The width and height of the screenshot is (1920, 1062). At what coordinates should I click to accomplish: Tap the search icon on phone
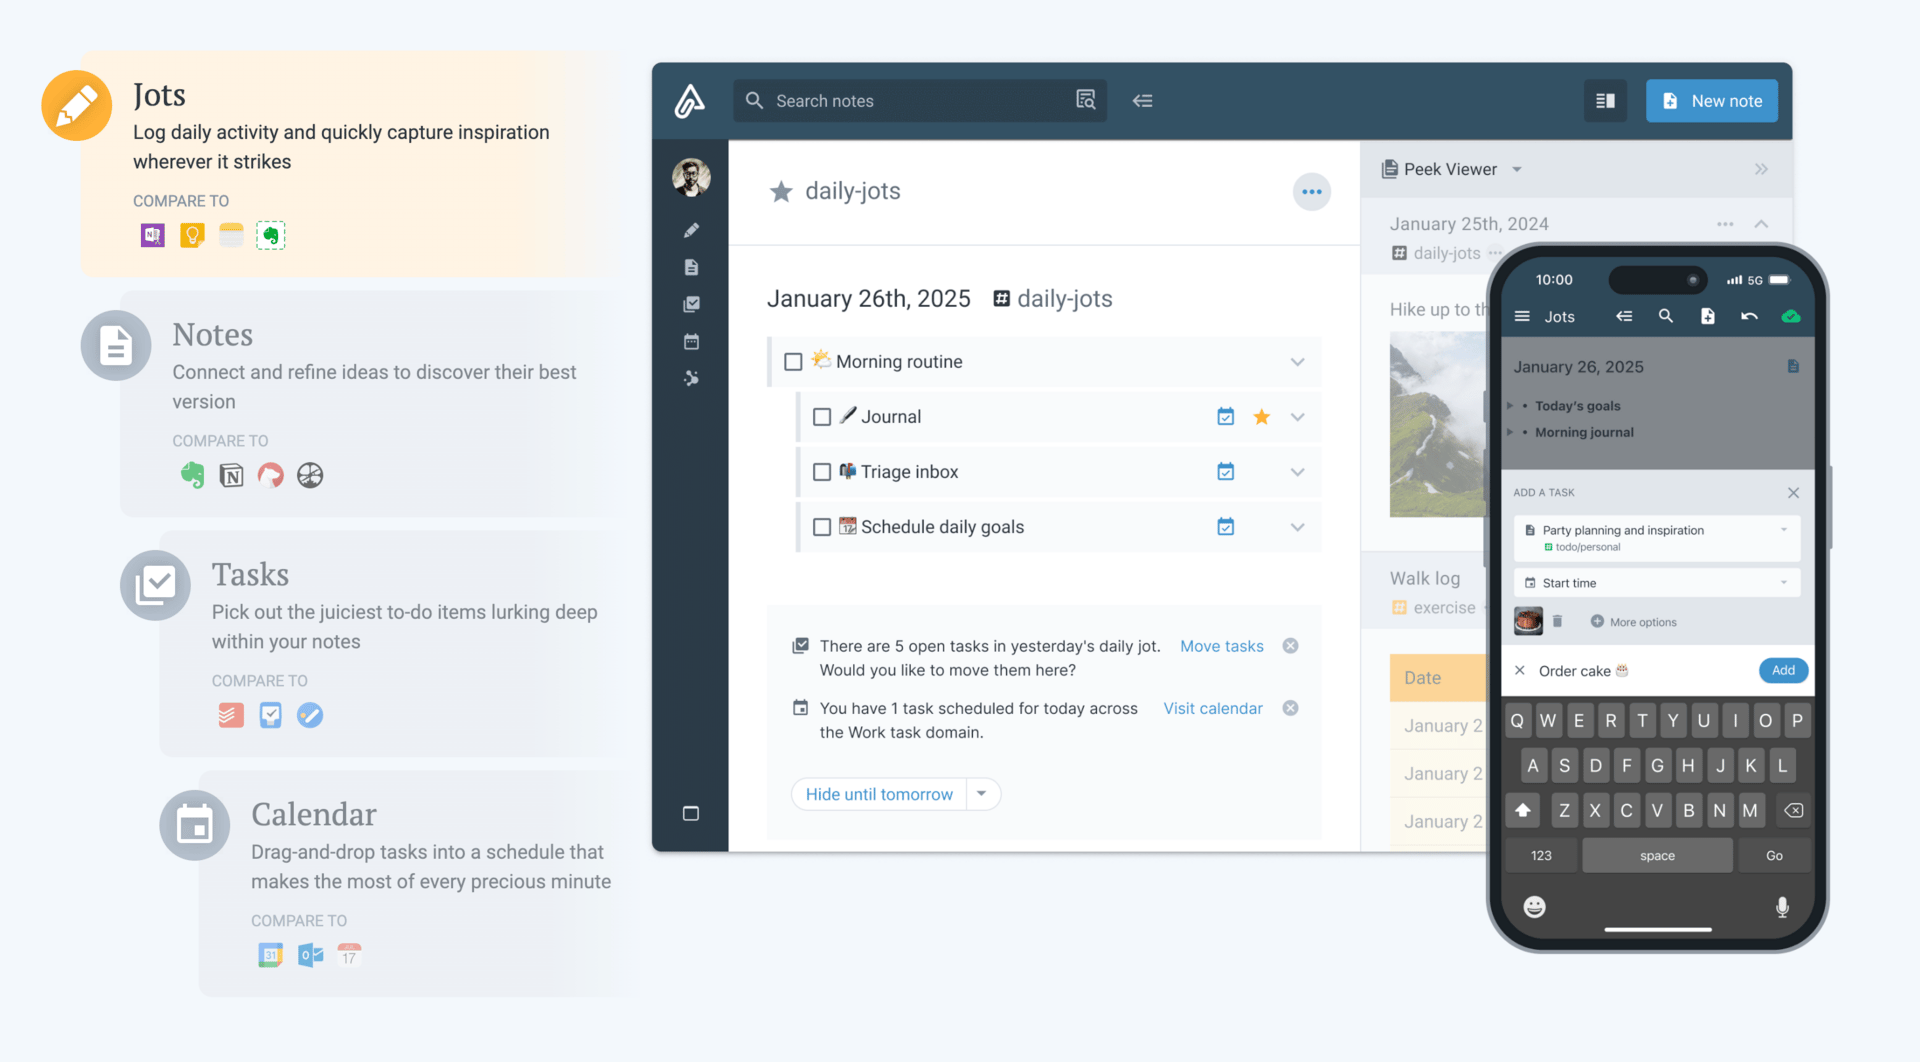[1665, 316]
